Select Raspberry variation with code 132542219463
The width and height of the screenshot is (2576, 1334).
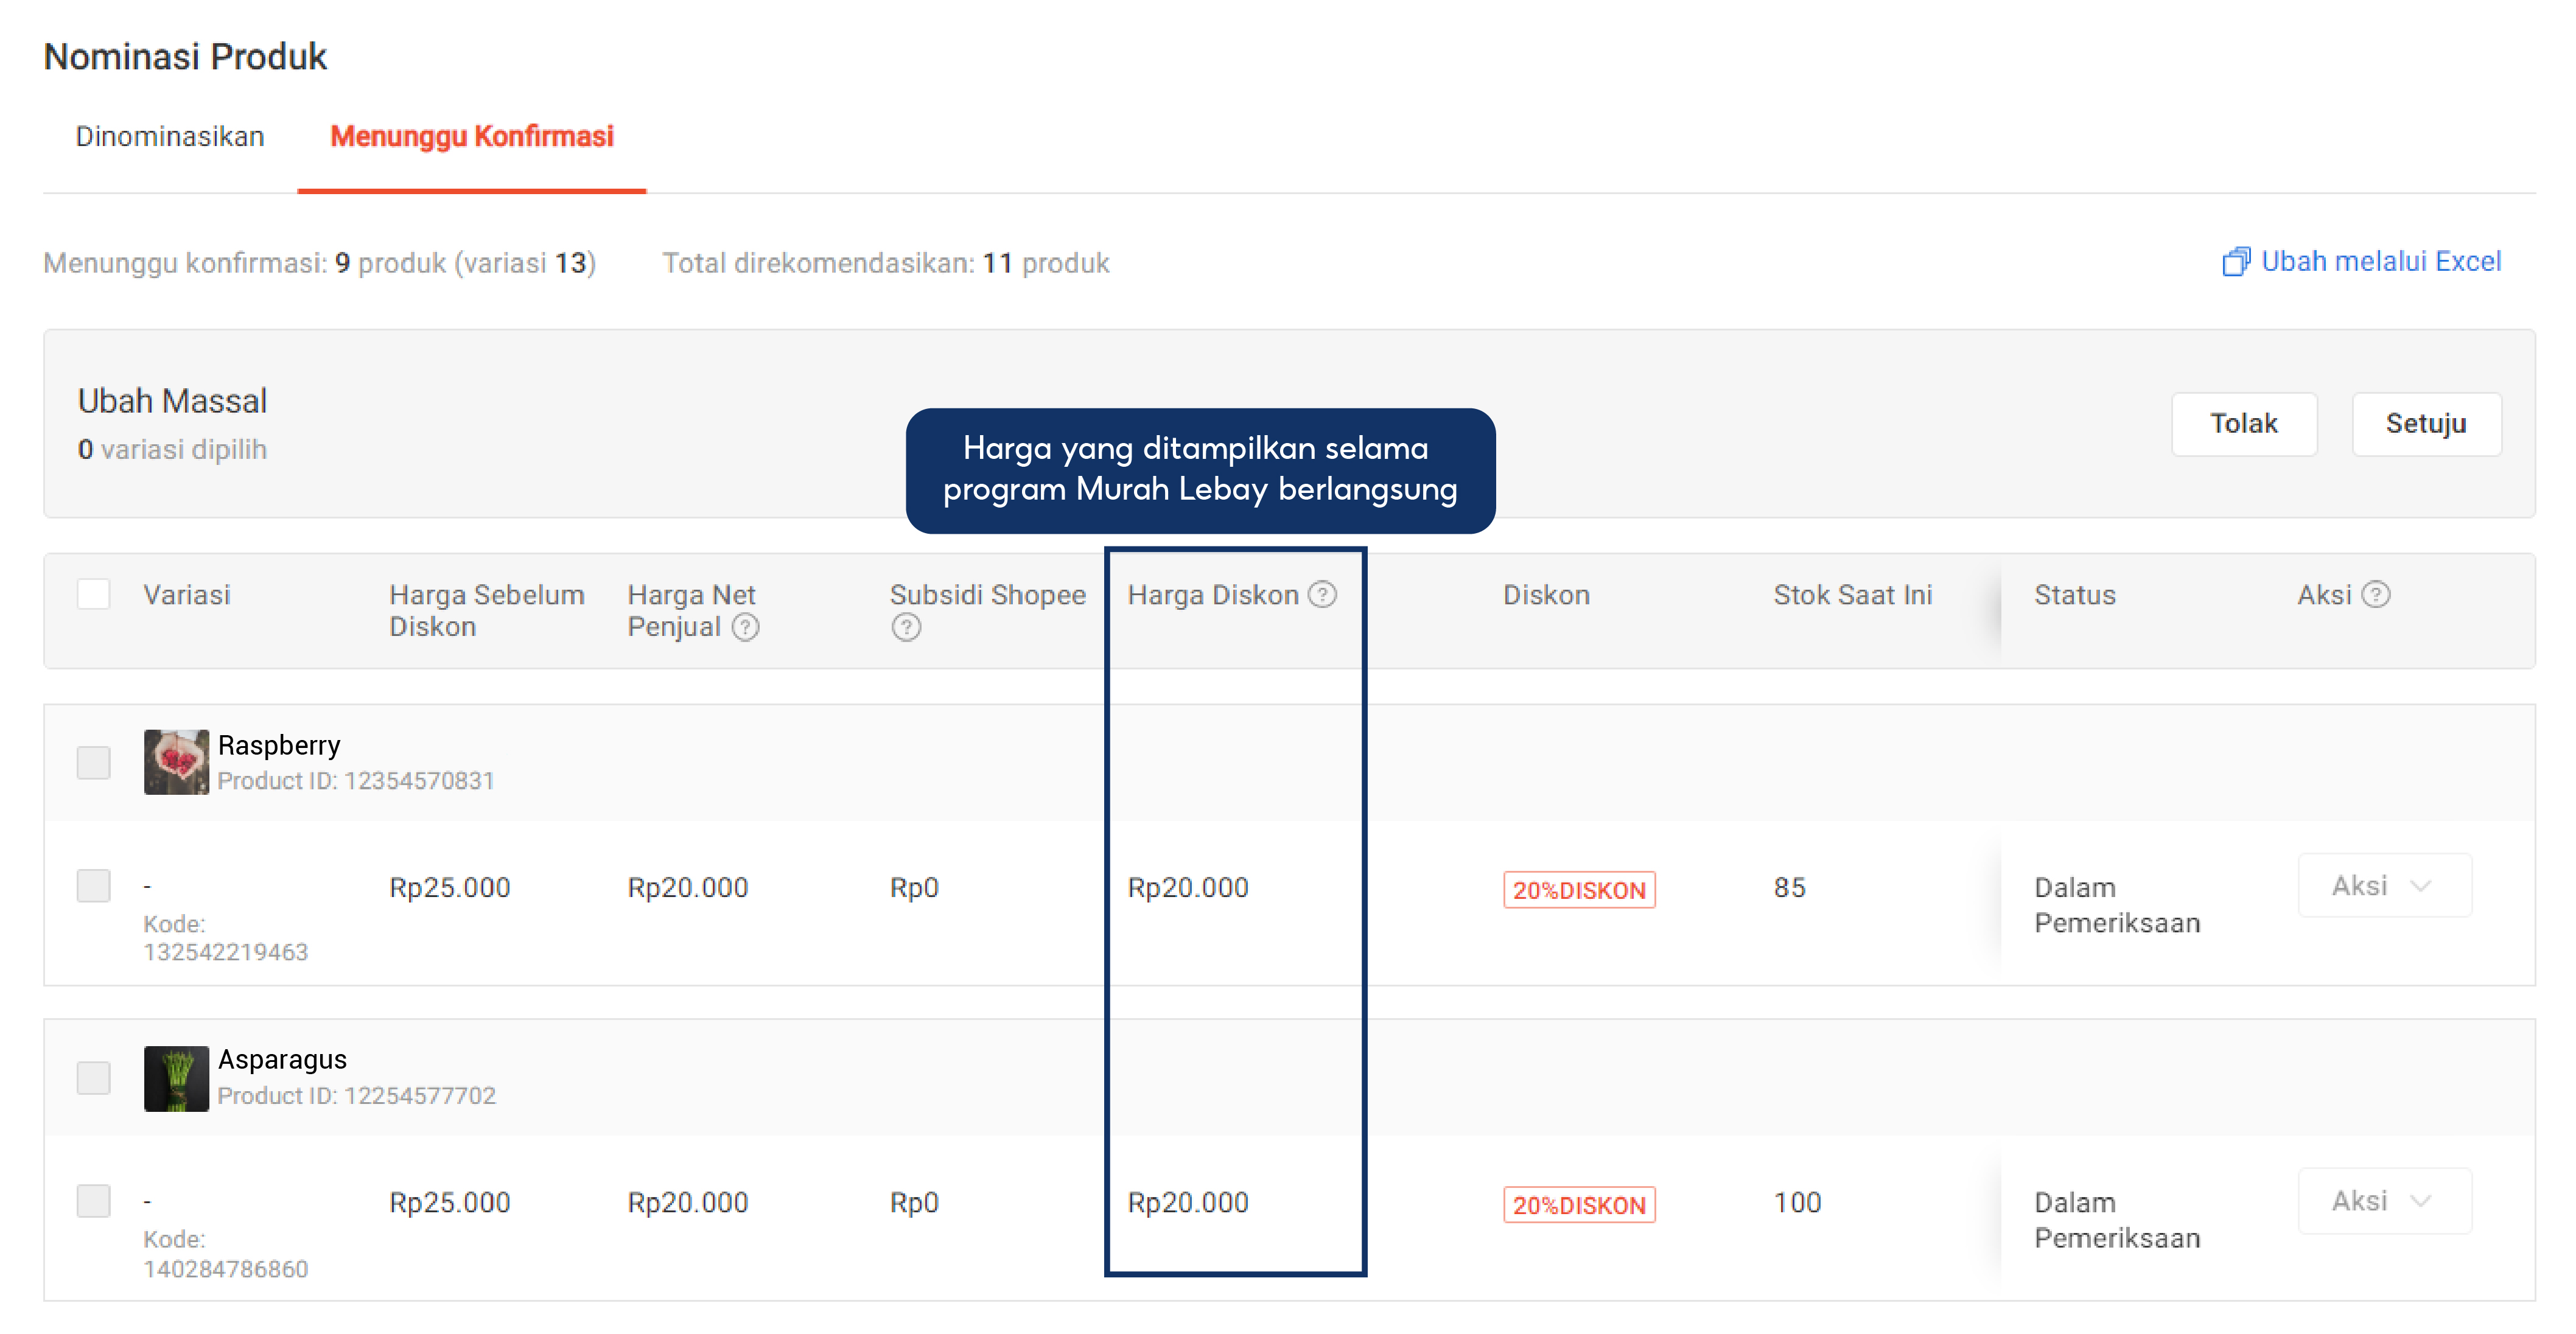[94, 886]
